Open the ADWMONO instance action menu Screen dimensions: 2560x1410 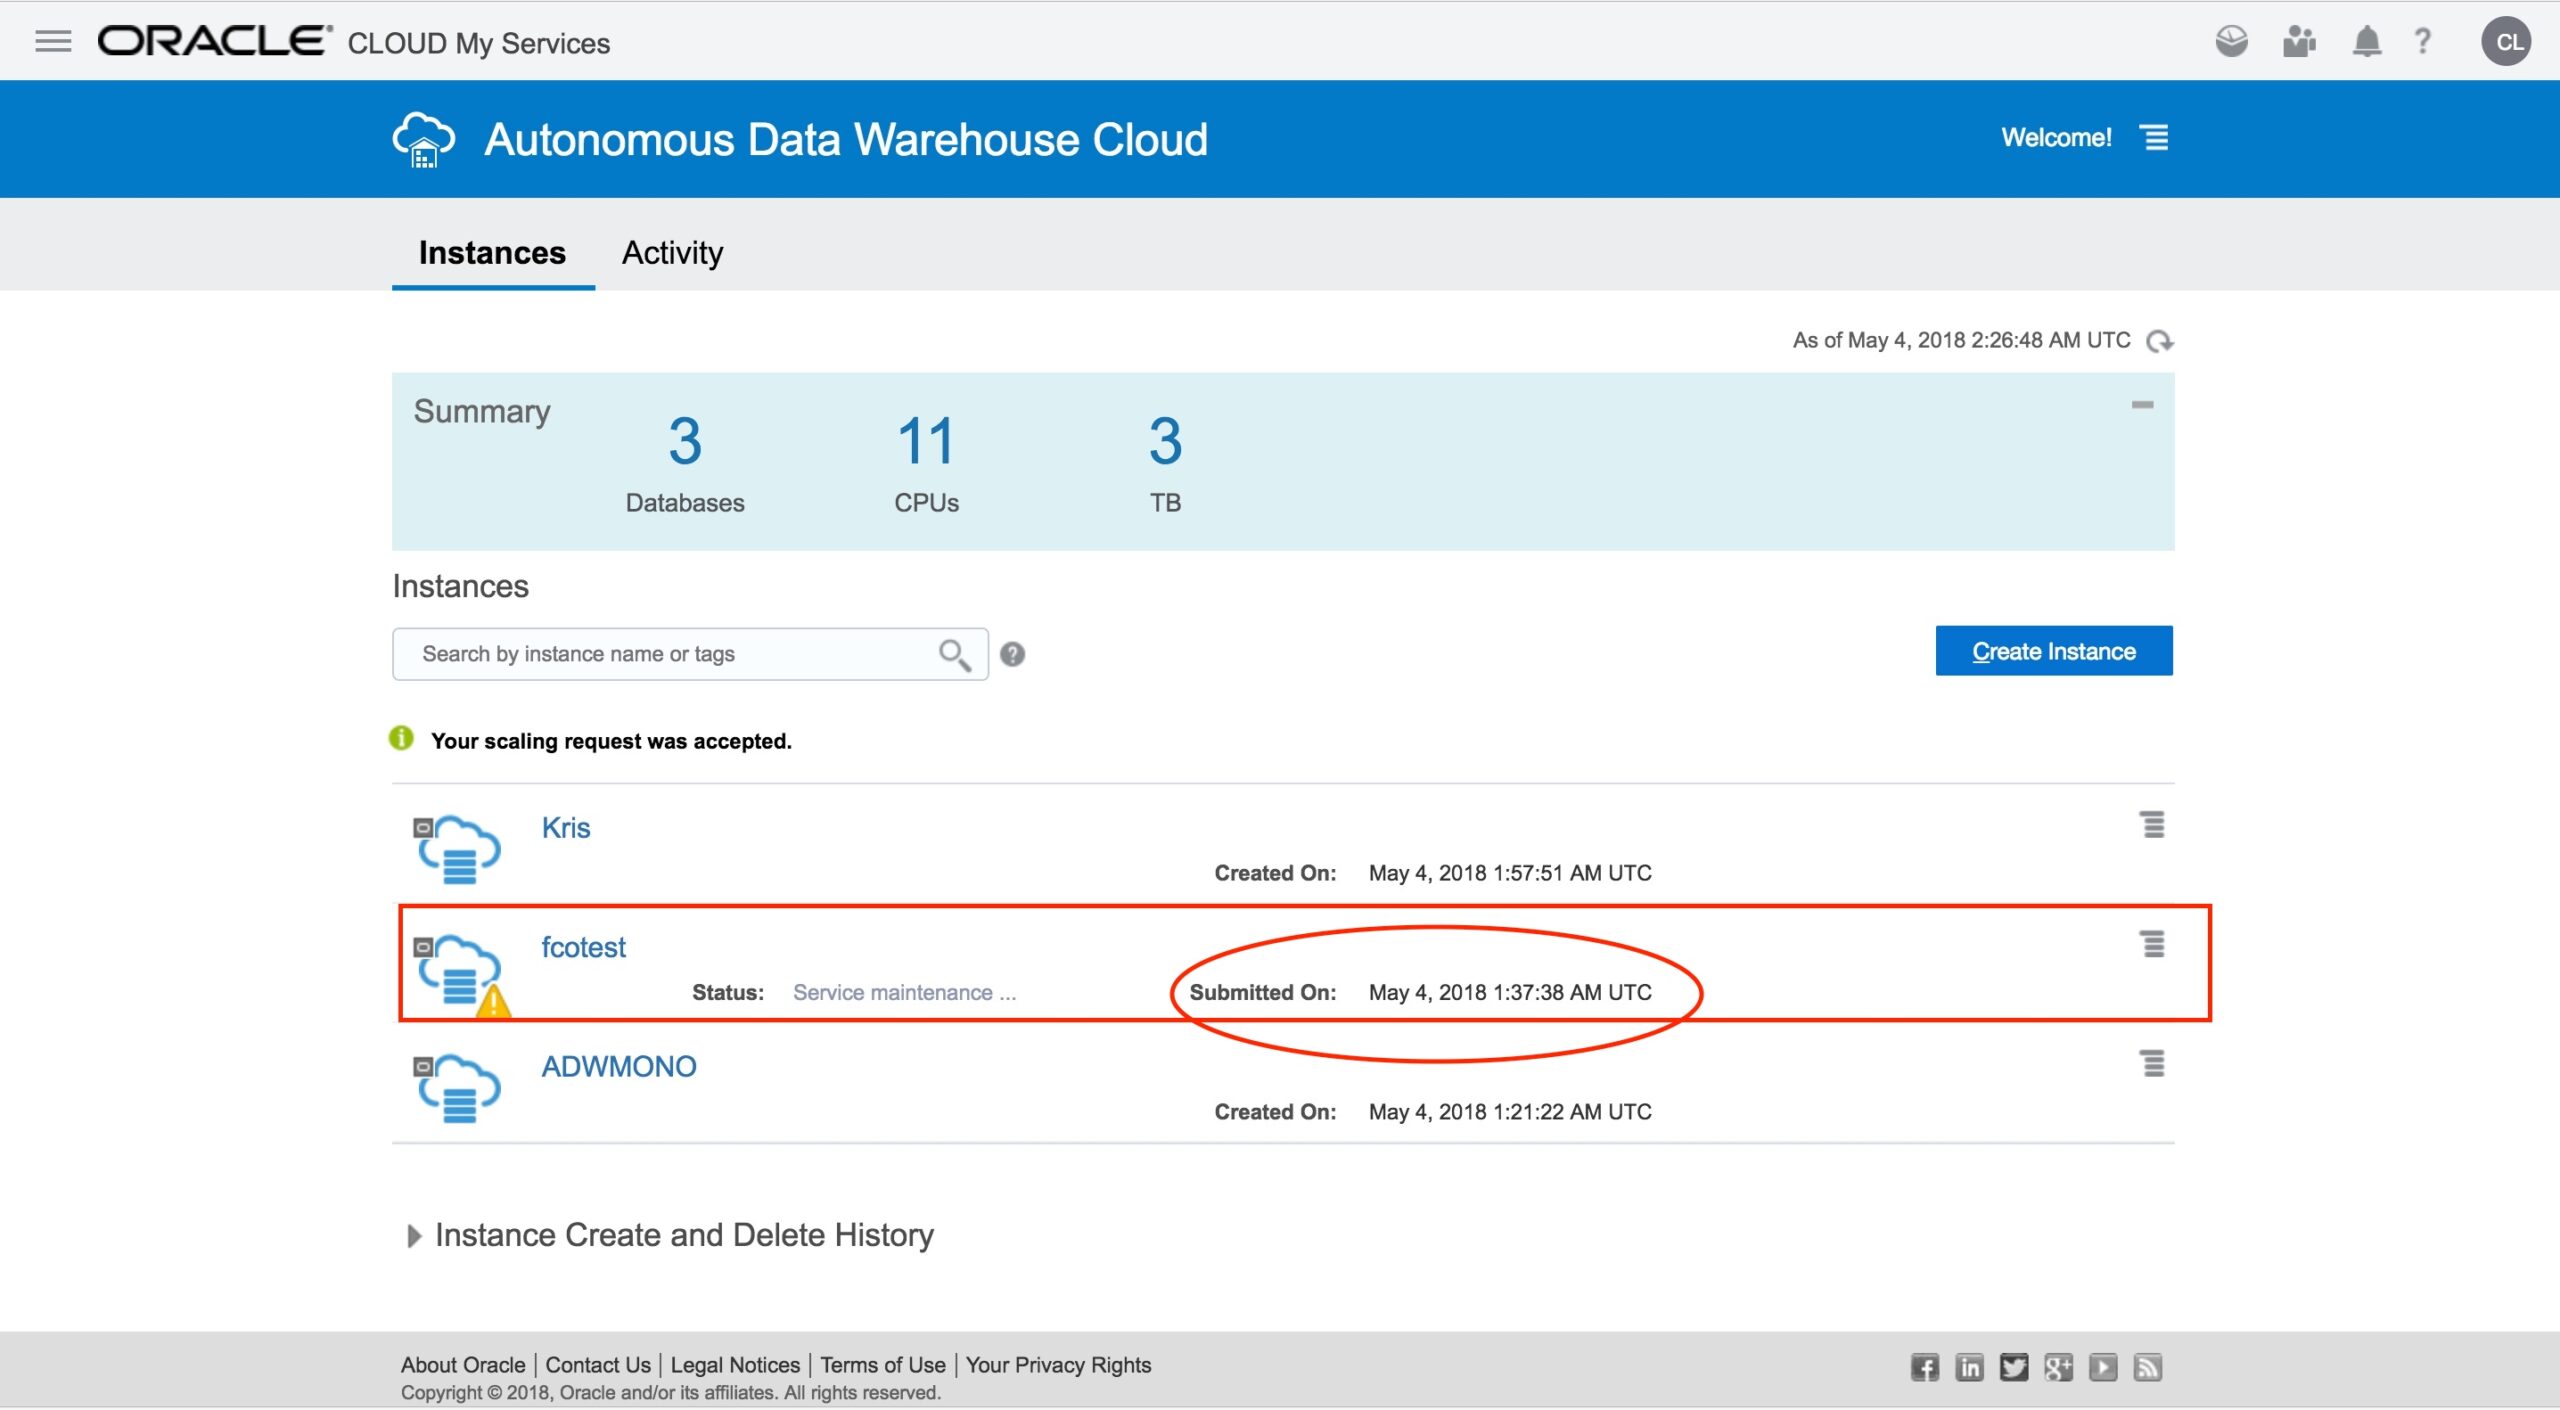pos(2153,1063)
